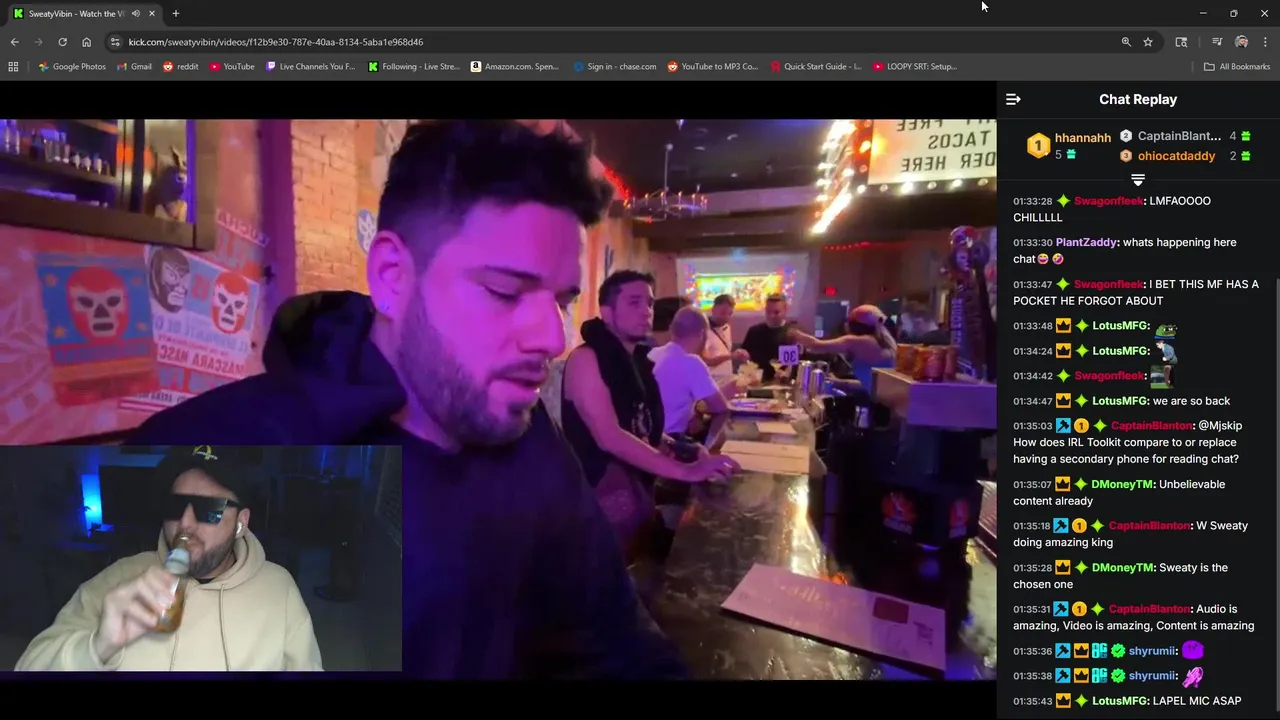Close the SweatyVibin browser tab
This screenshot has width=1280, height=720.
(152, 13)
